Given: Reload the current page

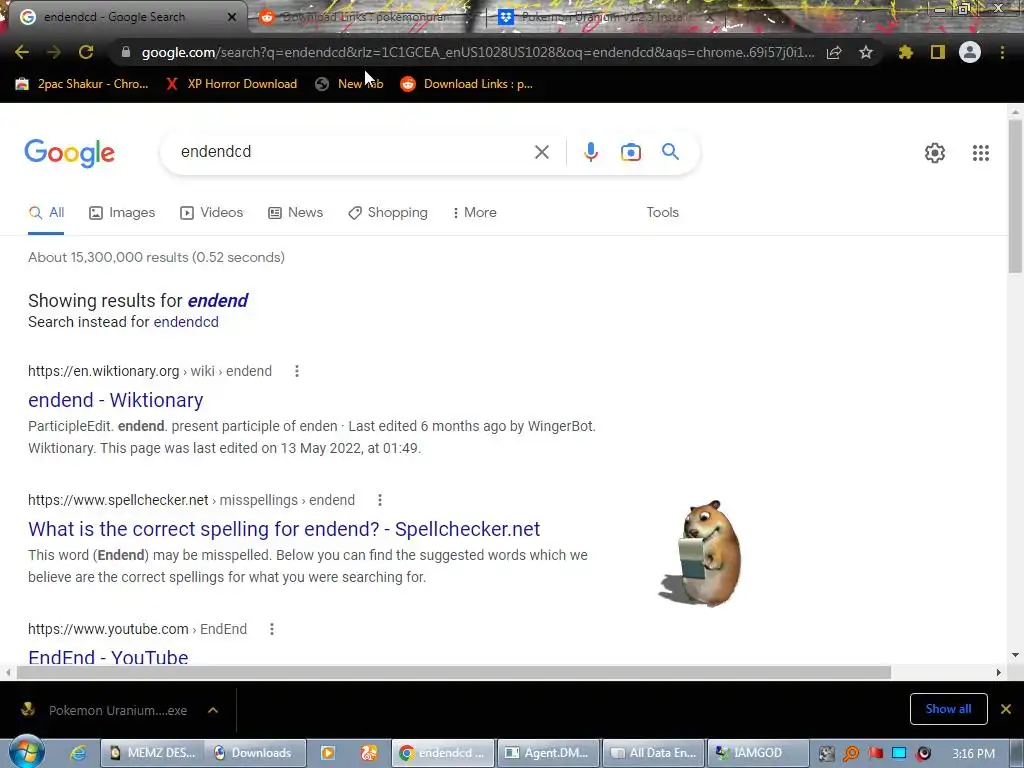Looking at the screenshot, I should (86, 52).
